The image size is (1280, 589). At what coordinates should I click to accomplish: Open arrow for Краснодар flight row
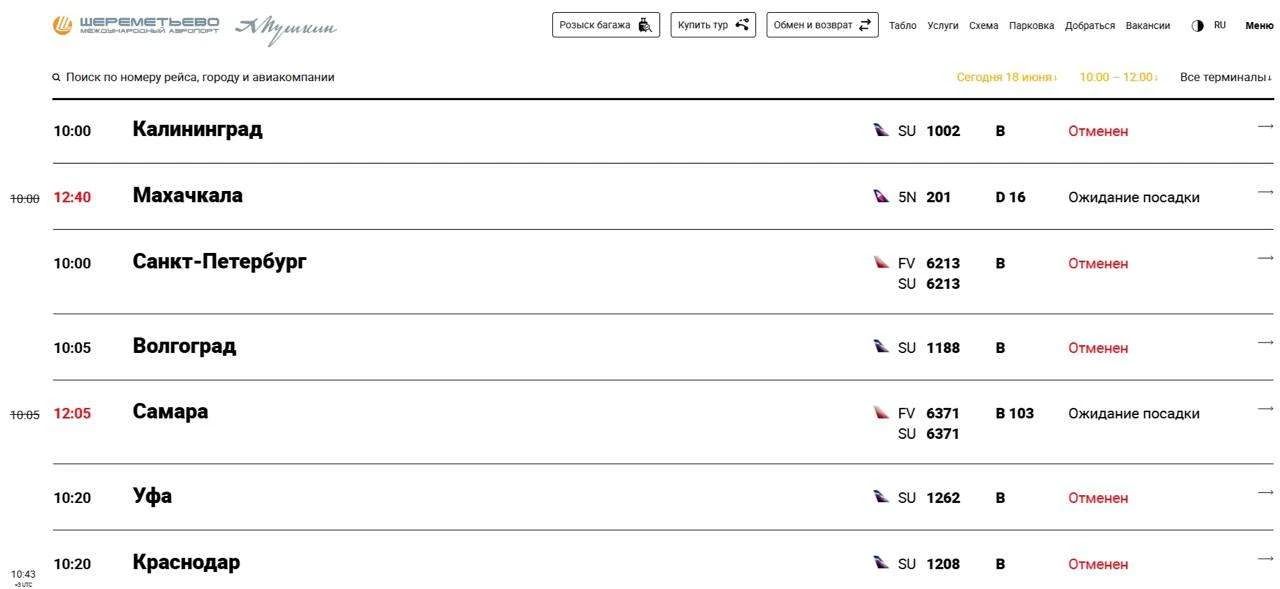click(x=1265, y=558)
